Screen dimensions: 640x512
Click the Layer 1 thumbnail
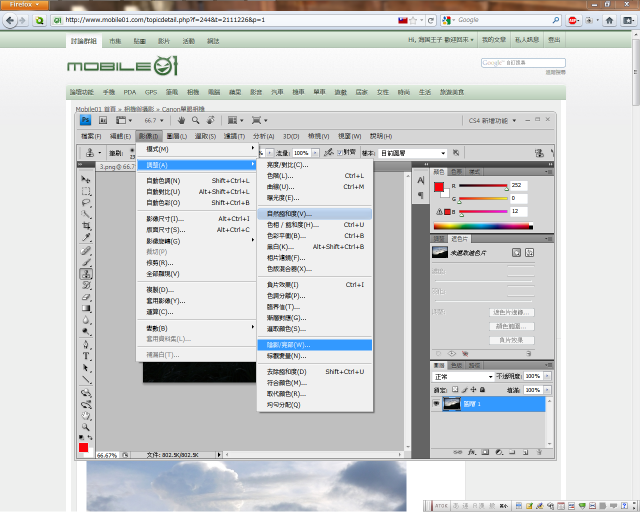click(452, 404)
